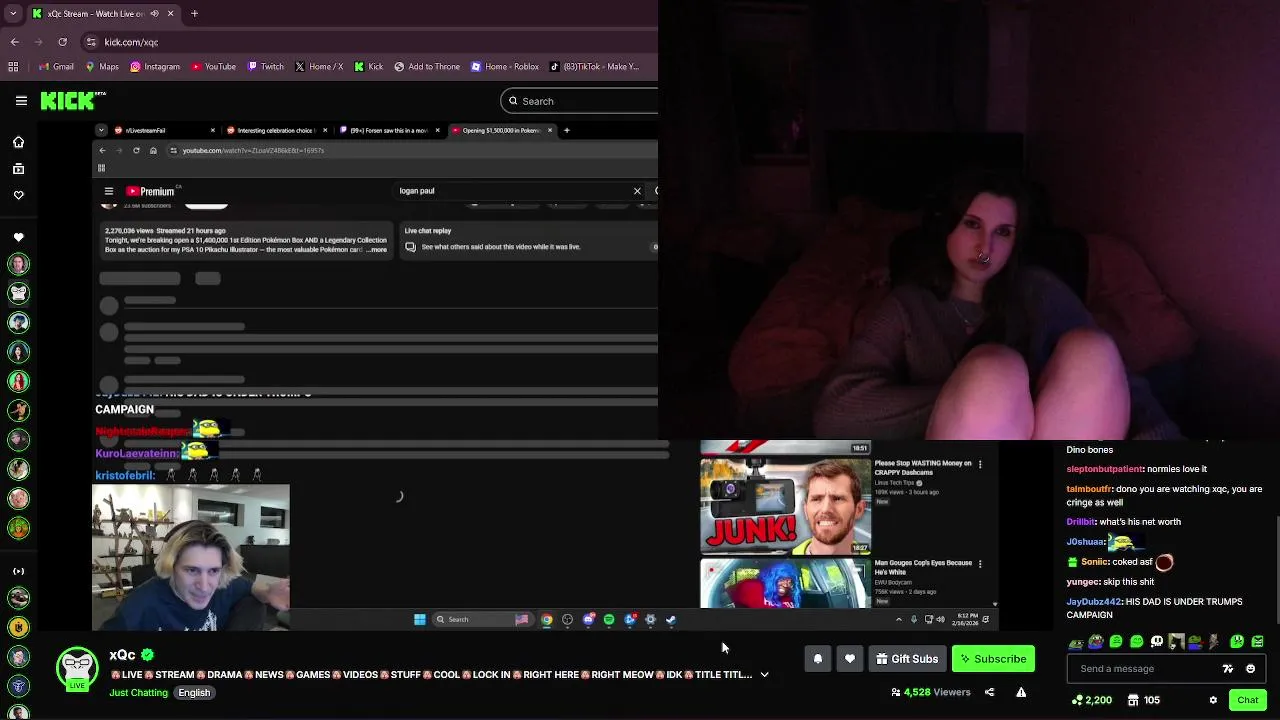The height and width of the screenshot is (720, 1280).
Task: Expand the YouTube description ...more link
Action: pos(377,250)
